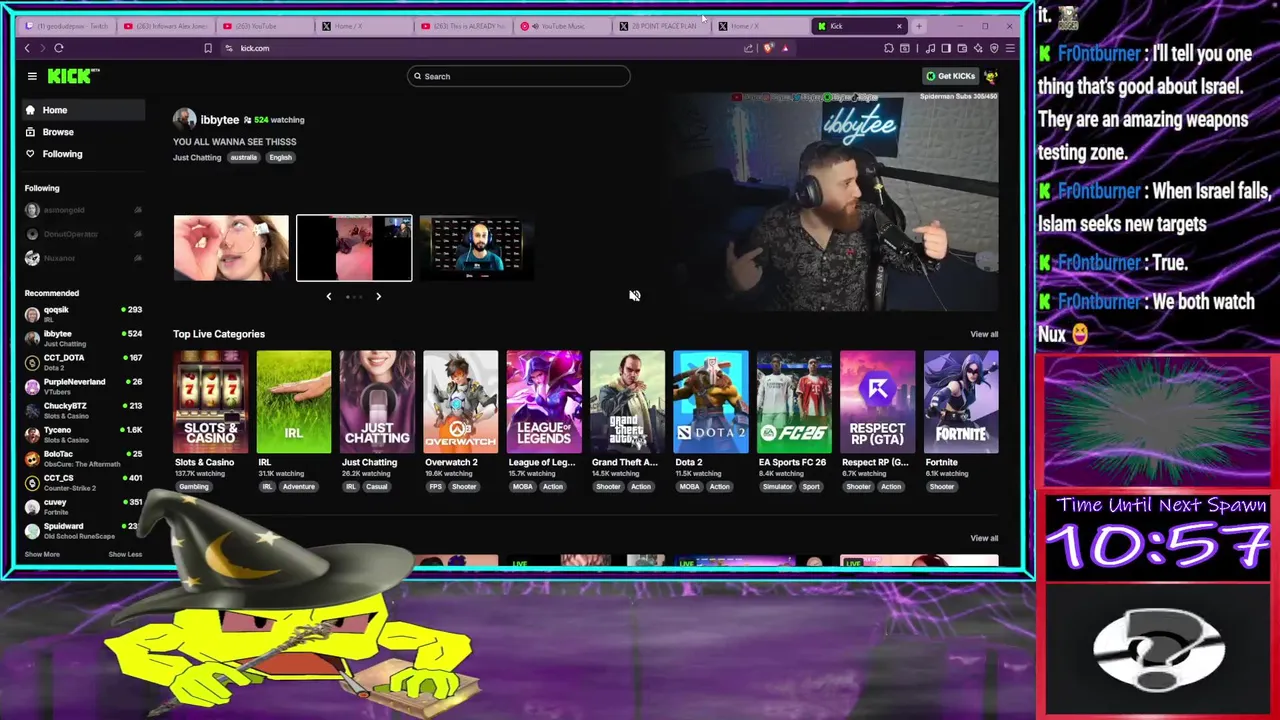Open featured ibbytee stream video player
Image resolution: width=1280 pixels, height=720 pixels.
(x=832, y=200)
